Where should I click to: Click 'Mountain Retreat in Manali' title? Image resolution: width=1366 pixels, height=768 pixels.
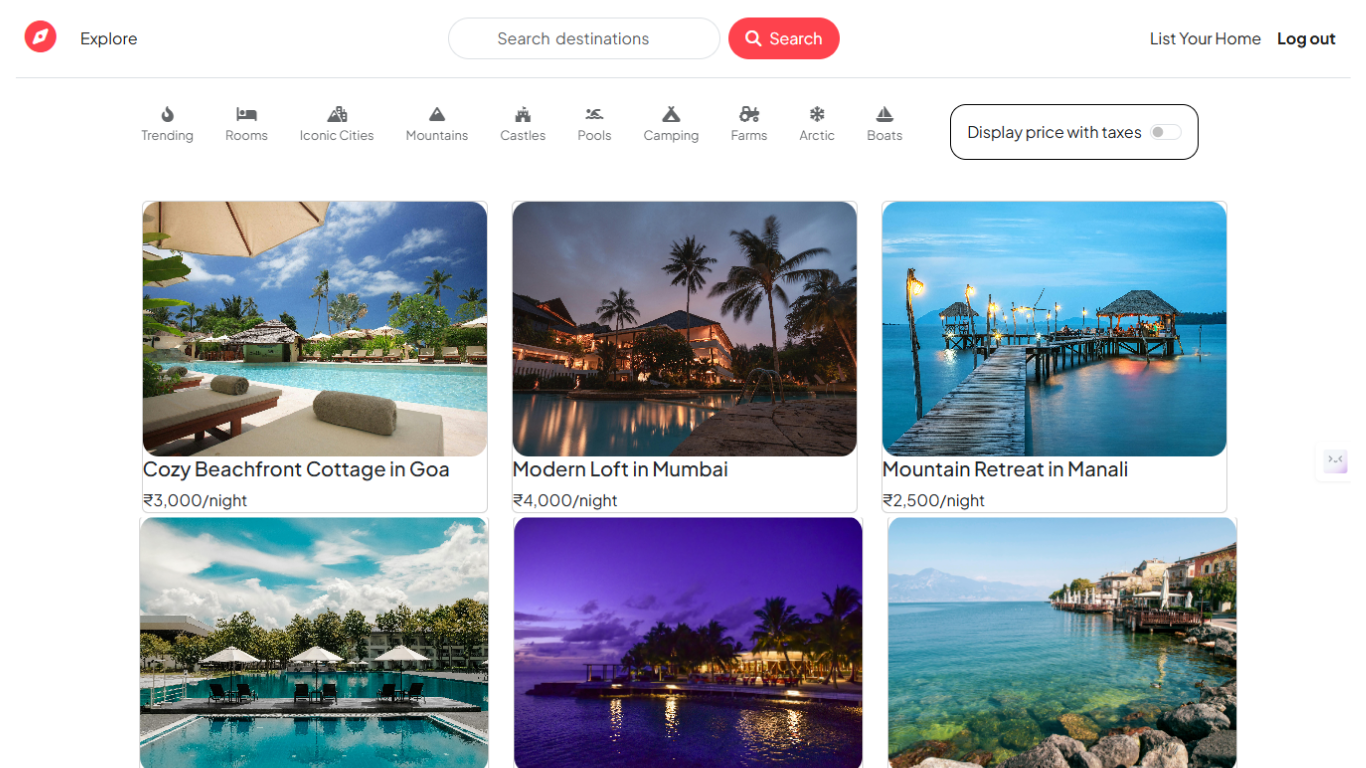(x=1005, y=469)
